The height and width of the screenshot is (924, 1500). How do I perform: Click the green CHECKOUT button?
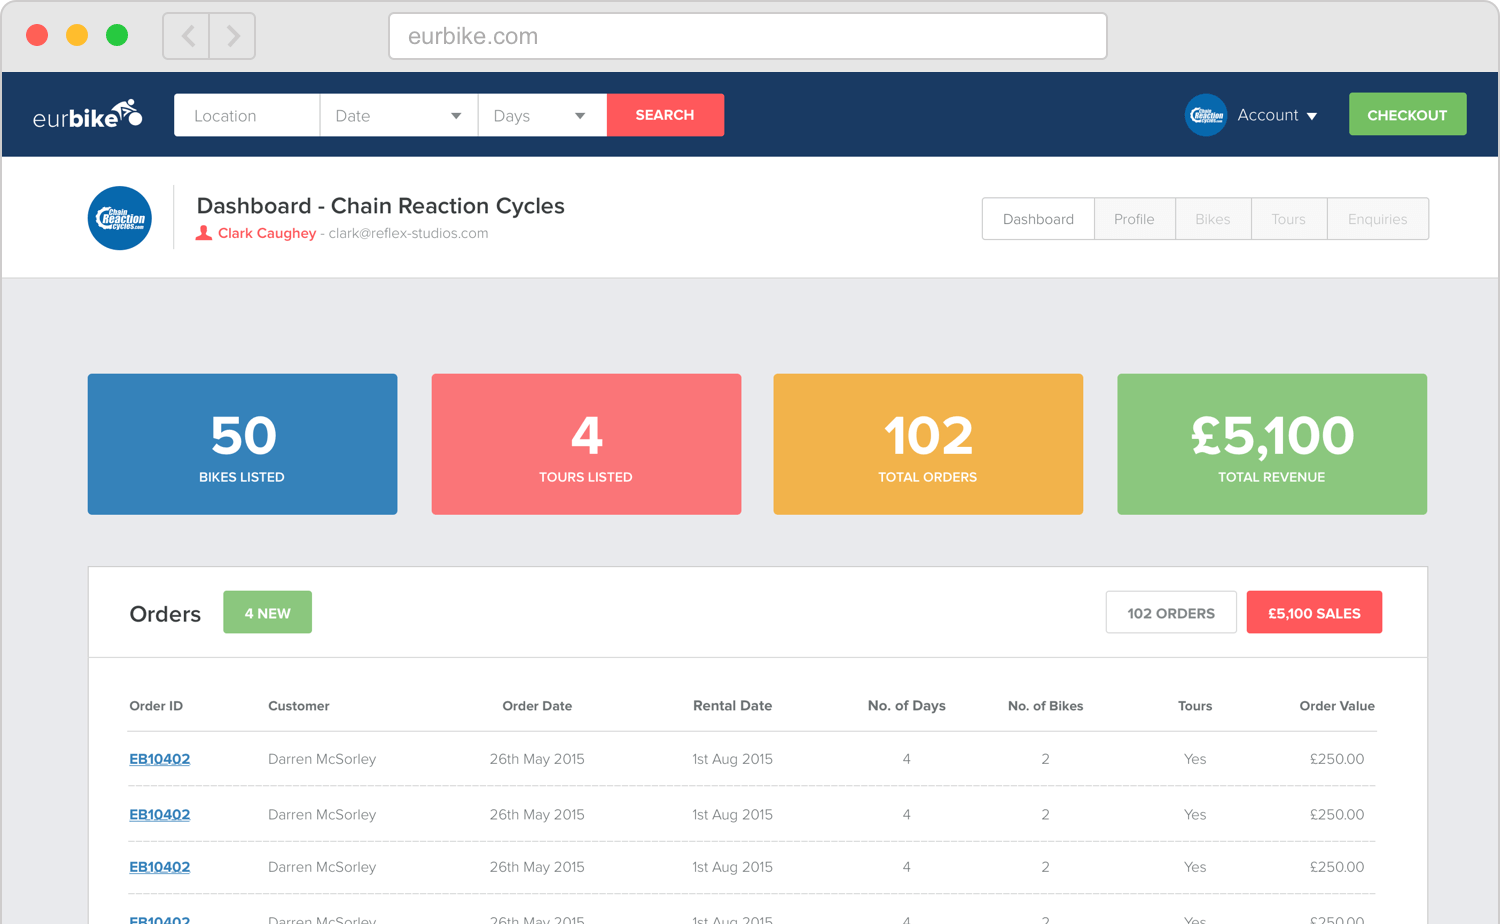(x=1407, y=115)
